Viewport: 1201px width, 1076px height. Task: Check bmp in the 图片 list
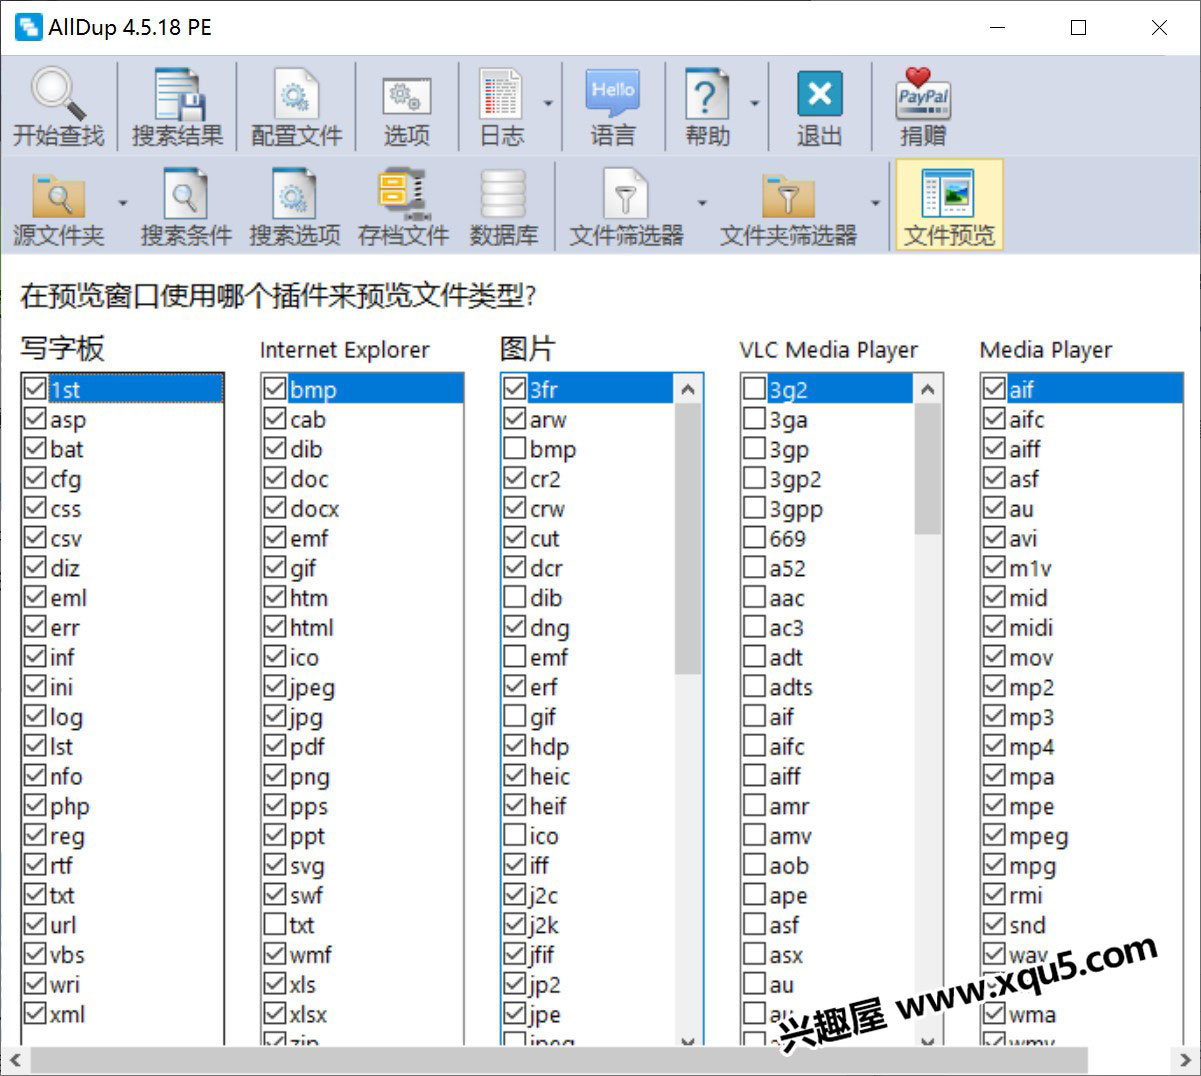point(515,448)
